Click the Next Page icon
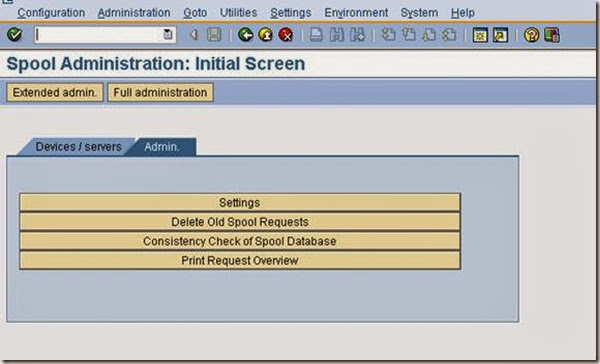The height and width of the screenshot is (364, 600). pyautogui.click(x=429, y=35)
